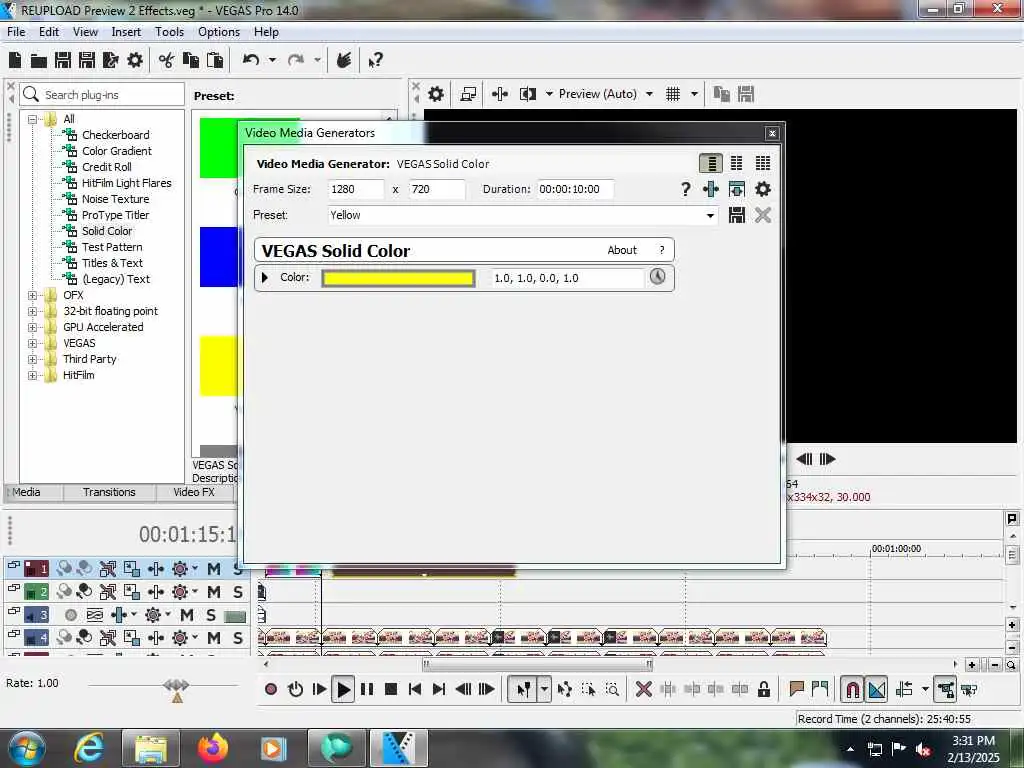Open preview Project Video Properties gear
The height and width of the screenshot is (768, 1024).
coord(436,94)
